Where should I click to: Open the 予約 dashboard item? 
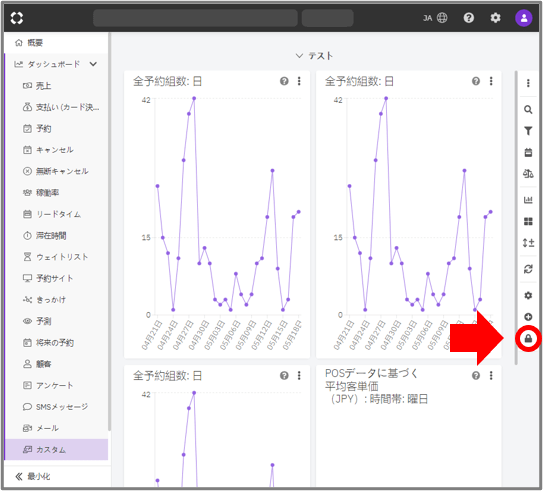pos(56,128)
